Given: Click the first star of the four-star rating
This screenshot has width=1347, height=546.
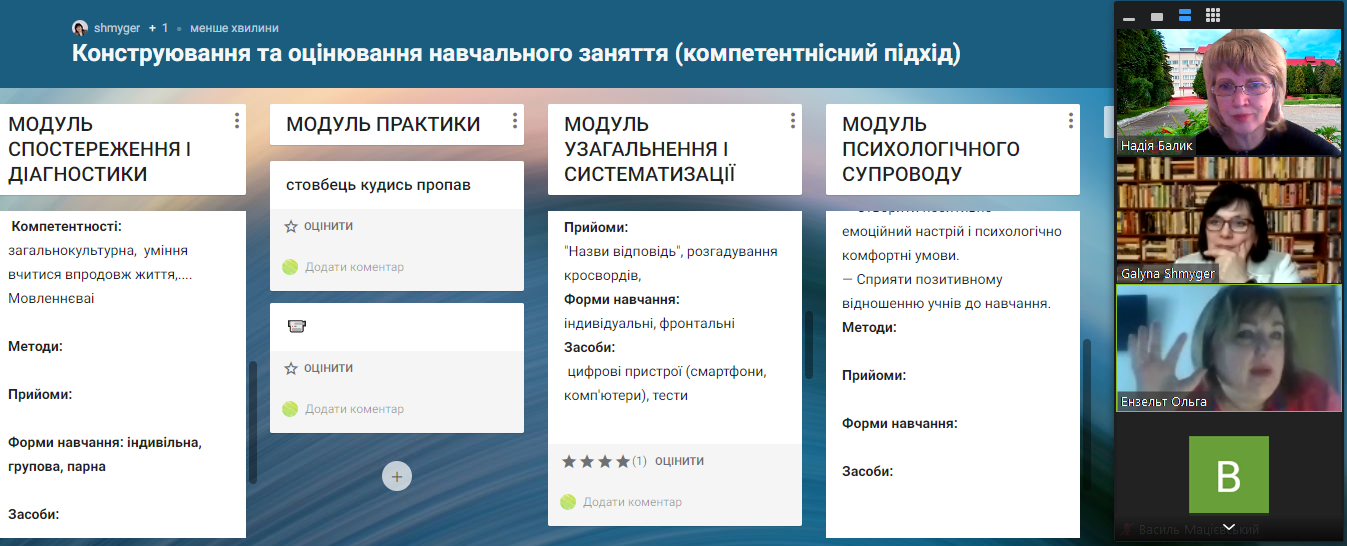Looking at the screenshot, I should 569,462.
